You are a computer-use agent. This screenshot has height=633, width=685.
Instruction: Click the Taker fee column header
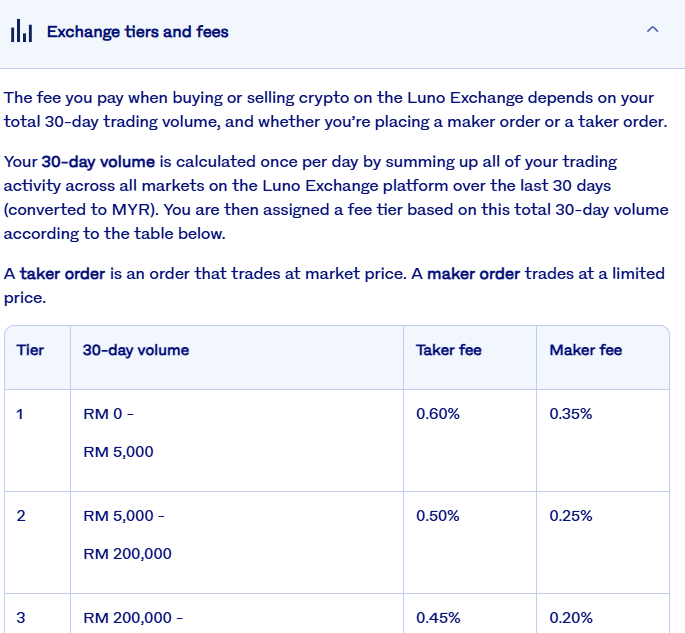coord(448,350)
